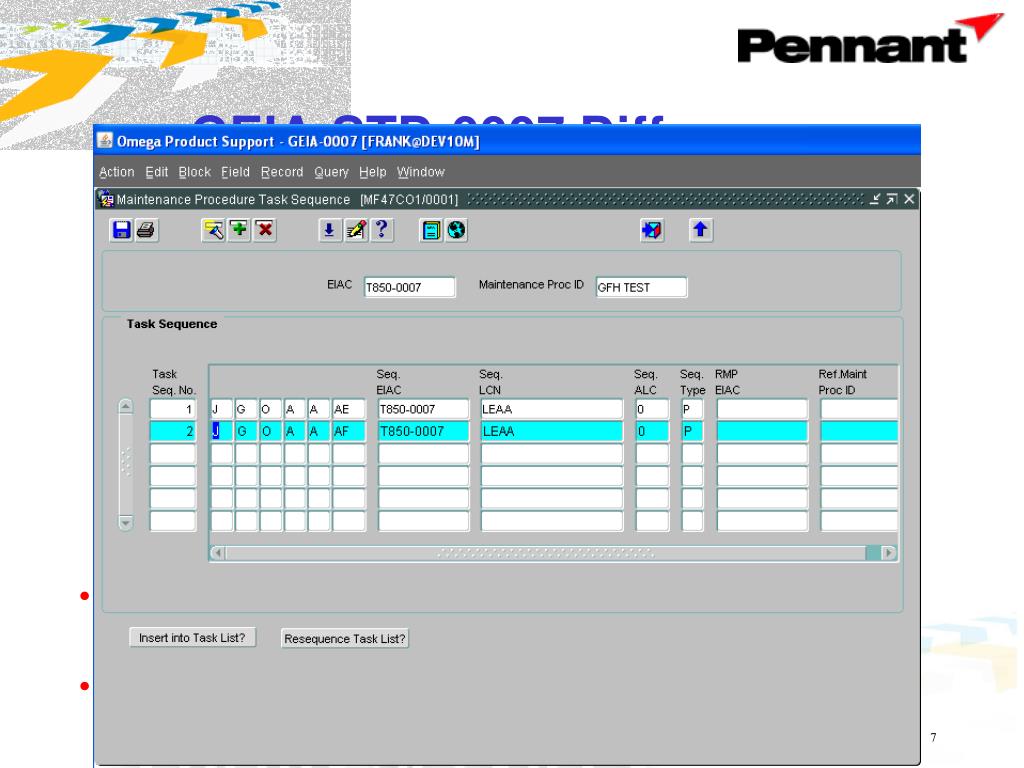Click the blue up-arrow toolbar icon
The width and height of the screenshot is (1024, 768).
pyautogui.click(x=701, y=230)
